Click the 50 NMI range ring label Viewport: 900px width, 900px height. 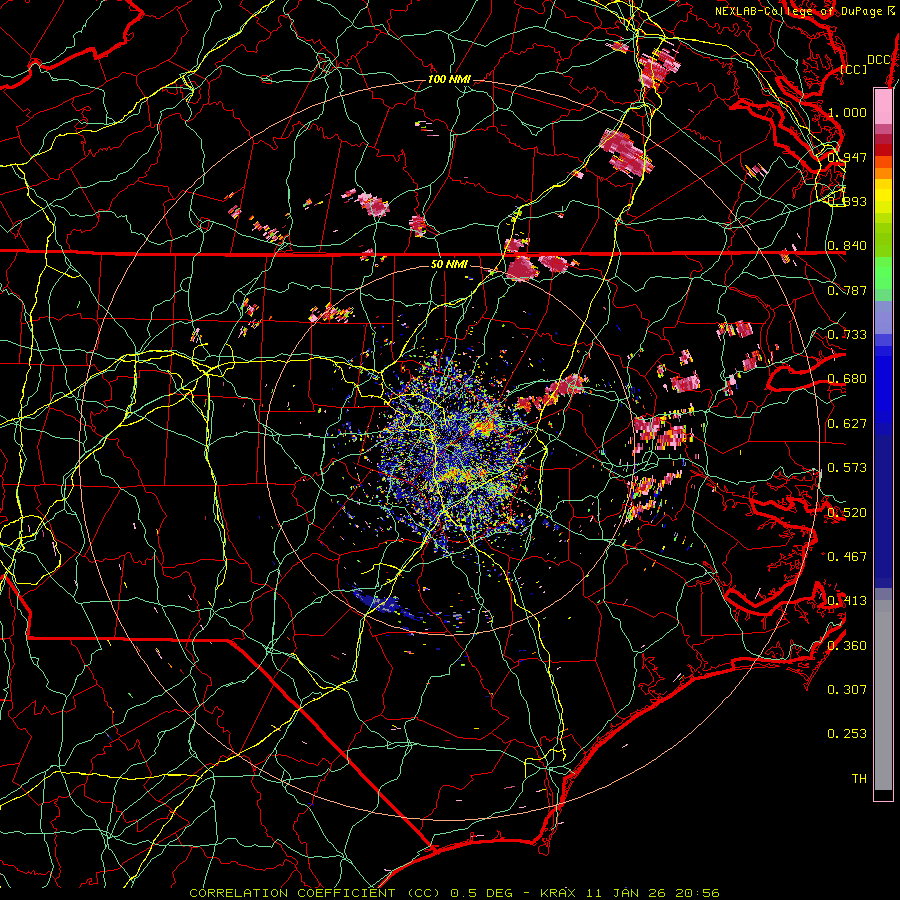[x=449, y=264]
